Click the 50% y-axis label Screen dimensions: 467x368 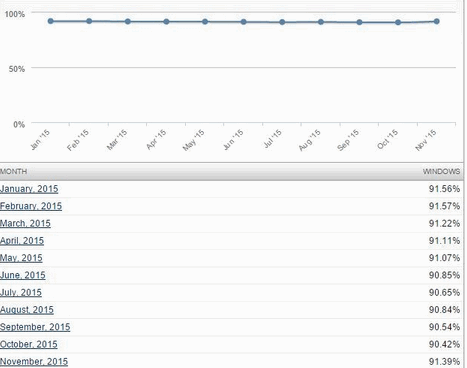click(17, 69)
